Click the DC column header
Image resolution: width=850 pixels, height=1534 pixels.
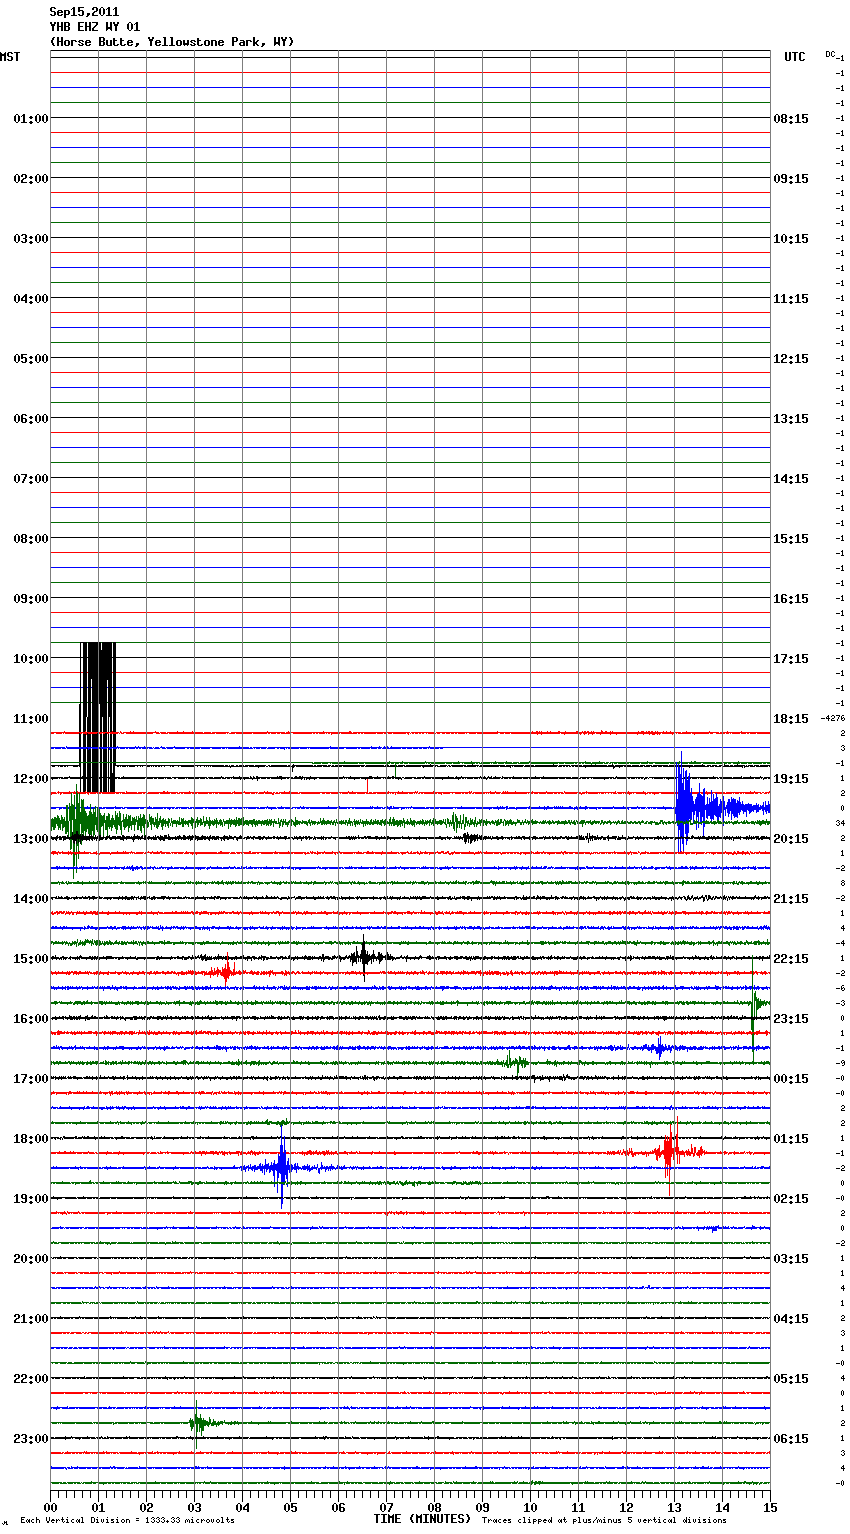(x=830, y=54)
